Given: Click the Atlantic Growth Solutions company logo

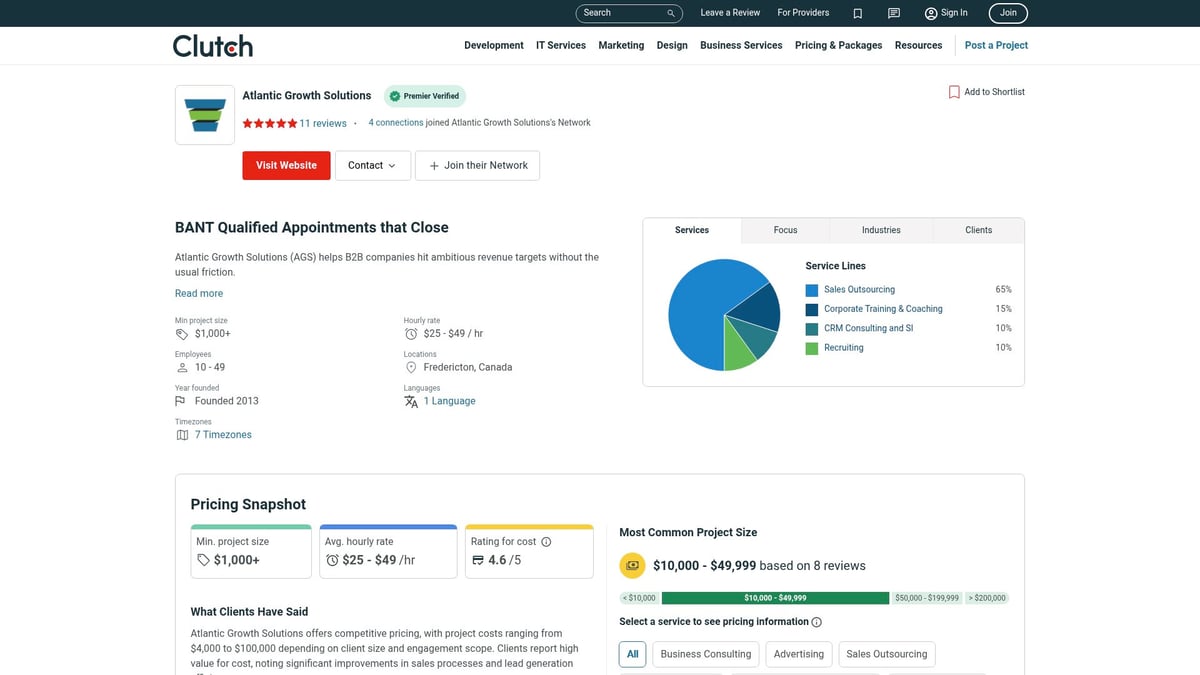Looking at the screenshot, I should (205, 115).
